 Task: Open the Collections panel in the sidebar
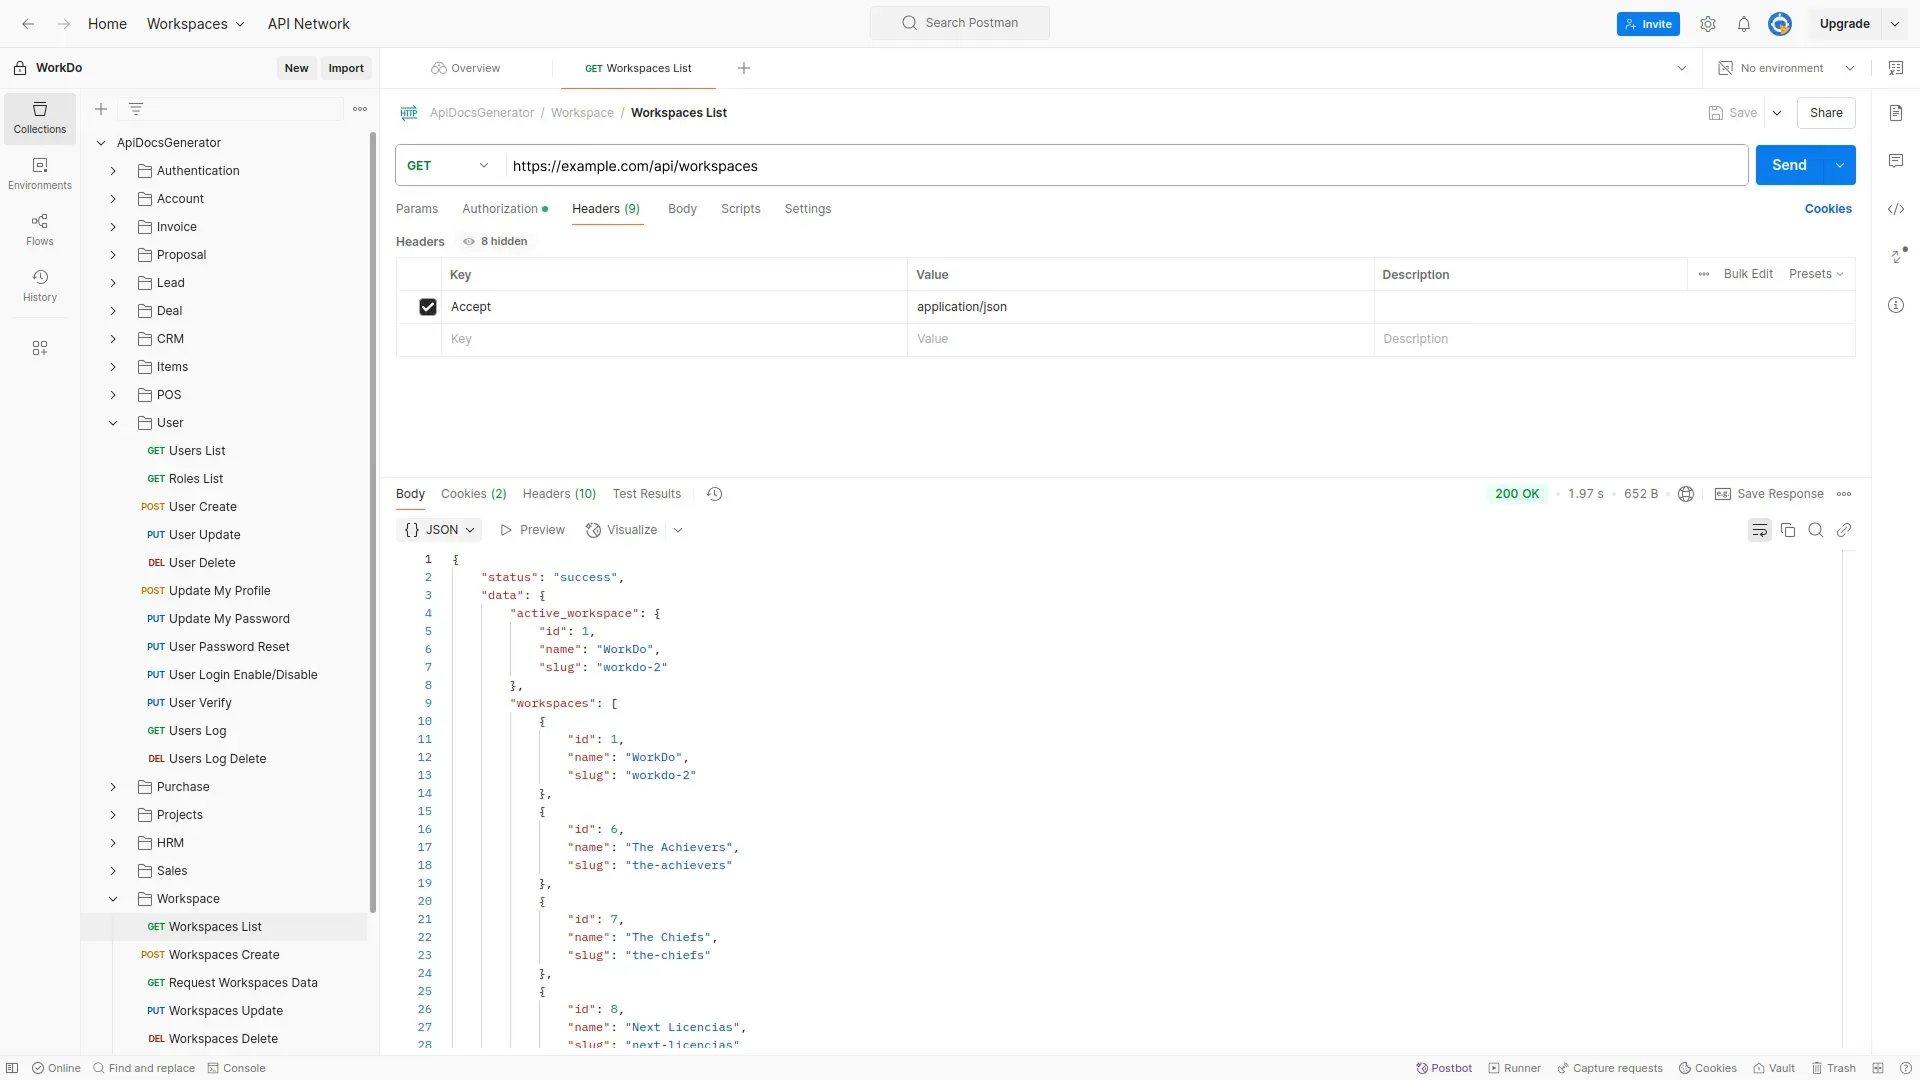pyautogui.click(x=39, y=117)
